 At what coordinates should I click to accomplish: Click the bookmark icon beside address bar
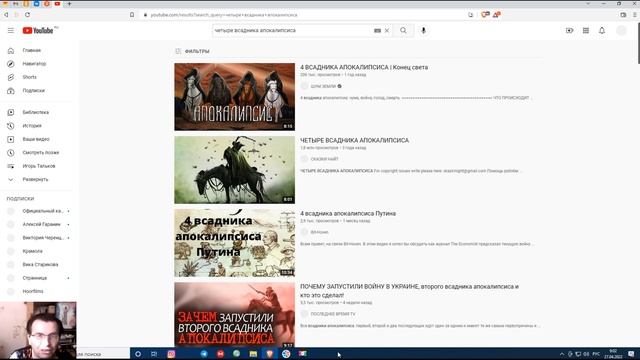(x=132, y=15)
